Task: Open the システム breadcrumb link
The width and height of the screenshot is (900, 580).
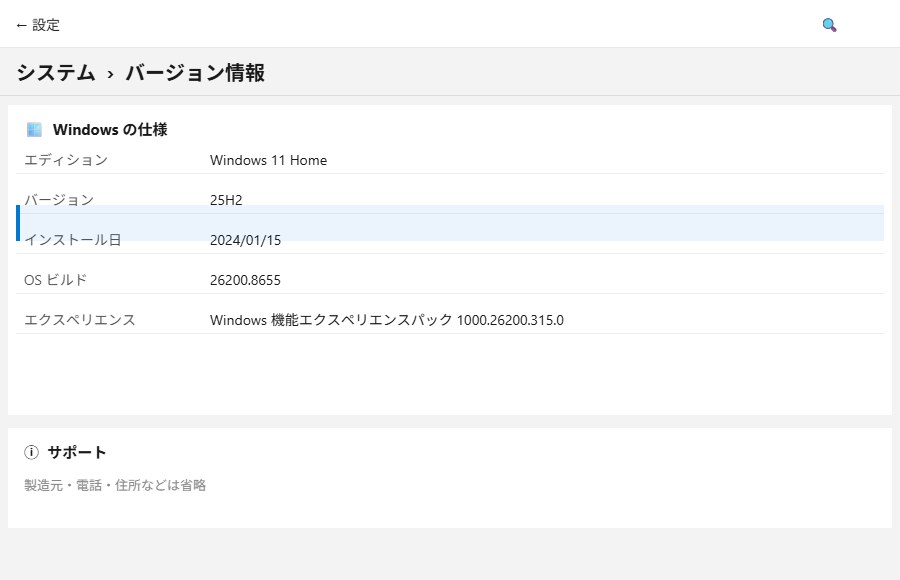Action: (x=56, y=72)
